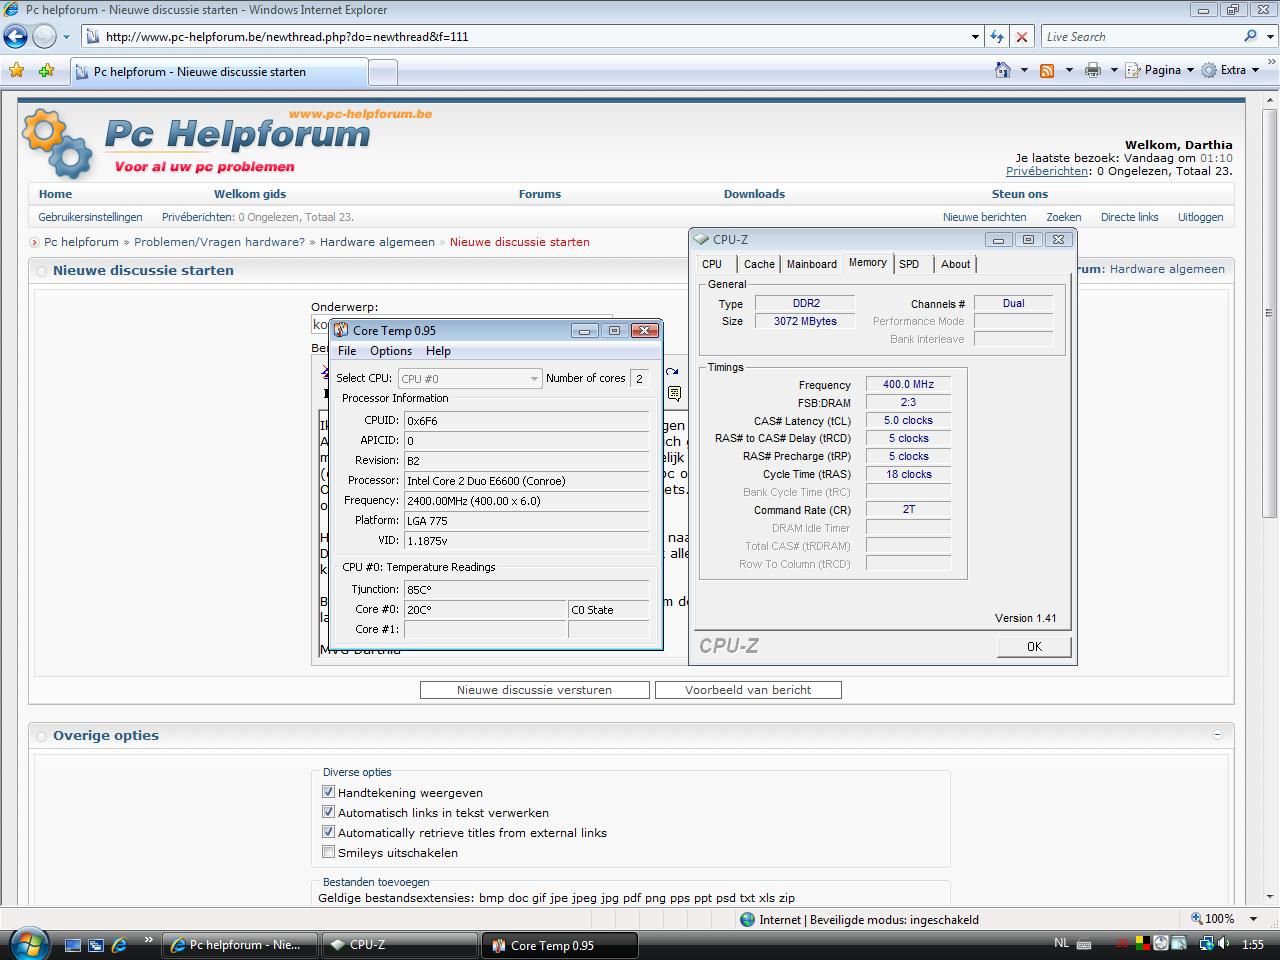Viewport: 1280px width, 960px height.
Task: Expand the Print dropdown arrow
Action: [x=1113, y=70]
